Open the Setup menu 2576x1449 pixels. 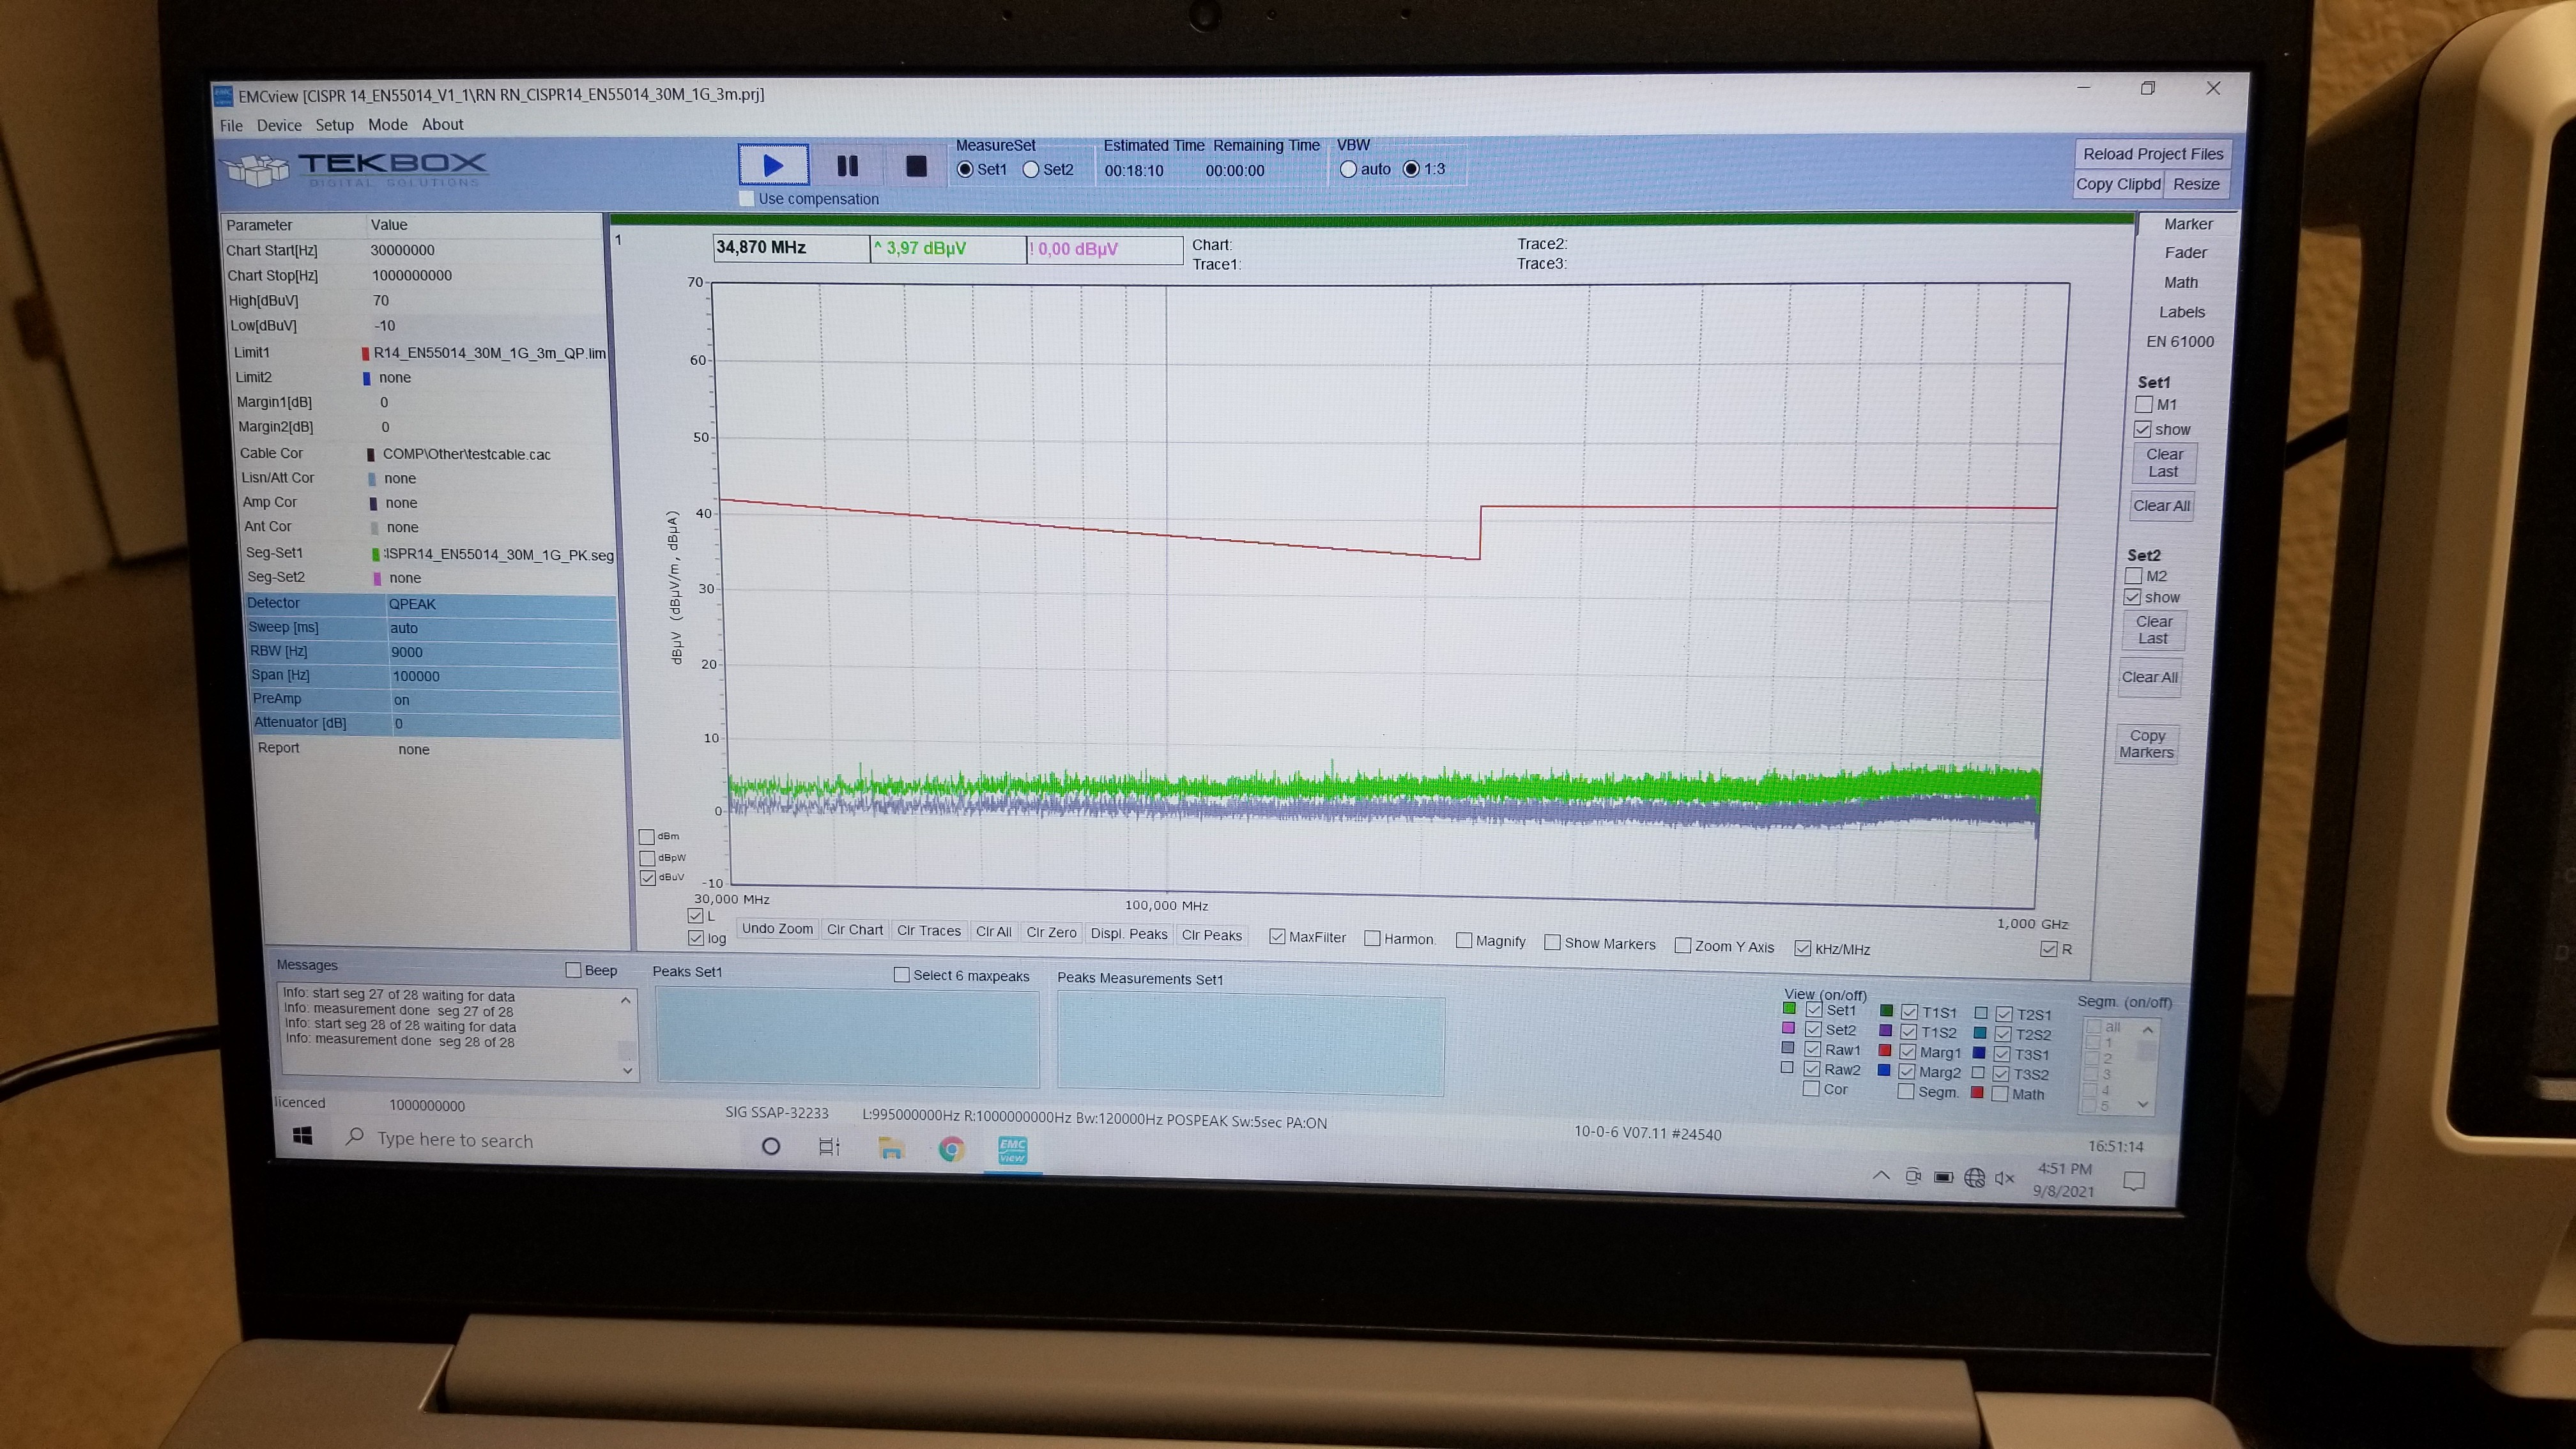click(334, 125)
